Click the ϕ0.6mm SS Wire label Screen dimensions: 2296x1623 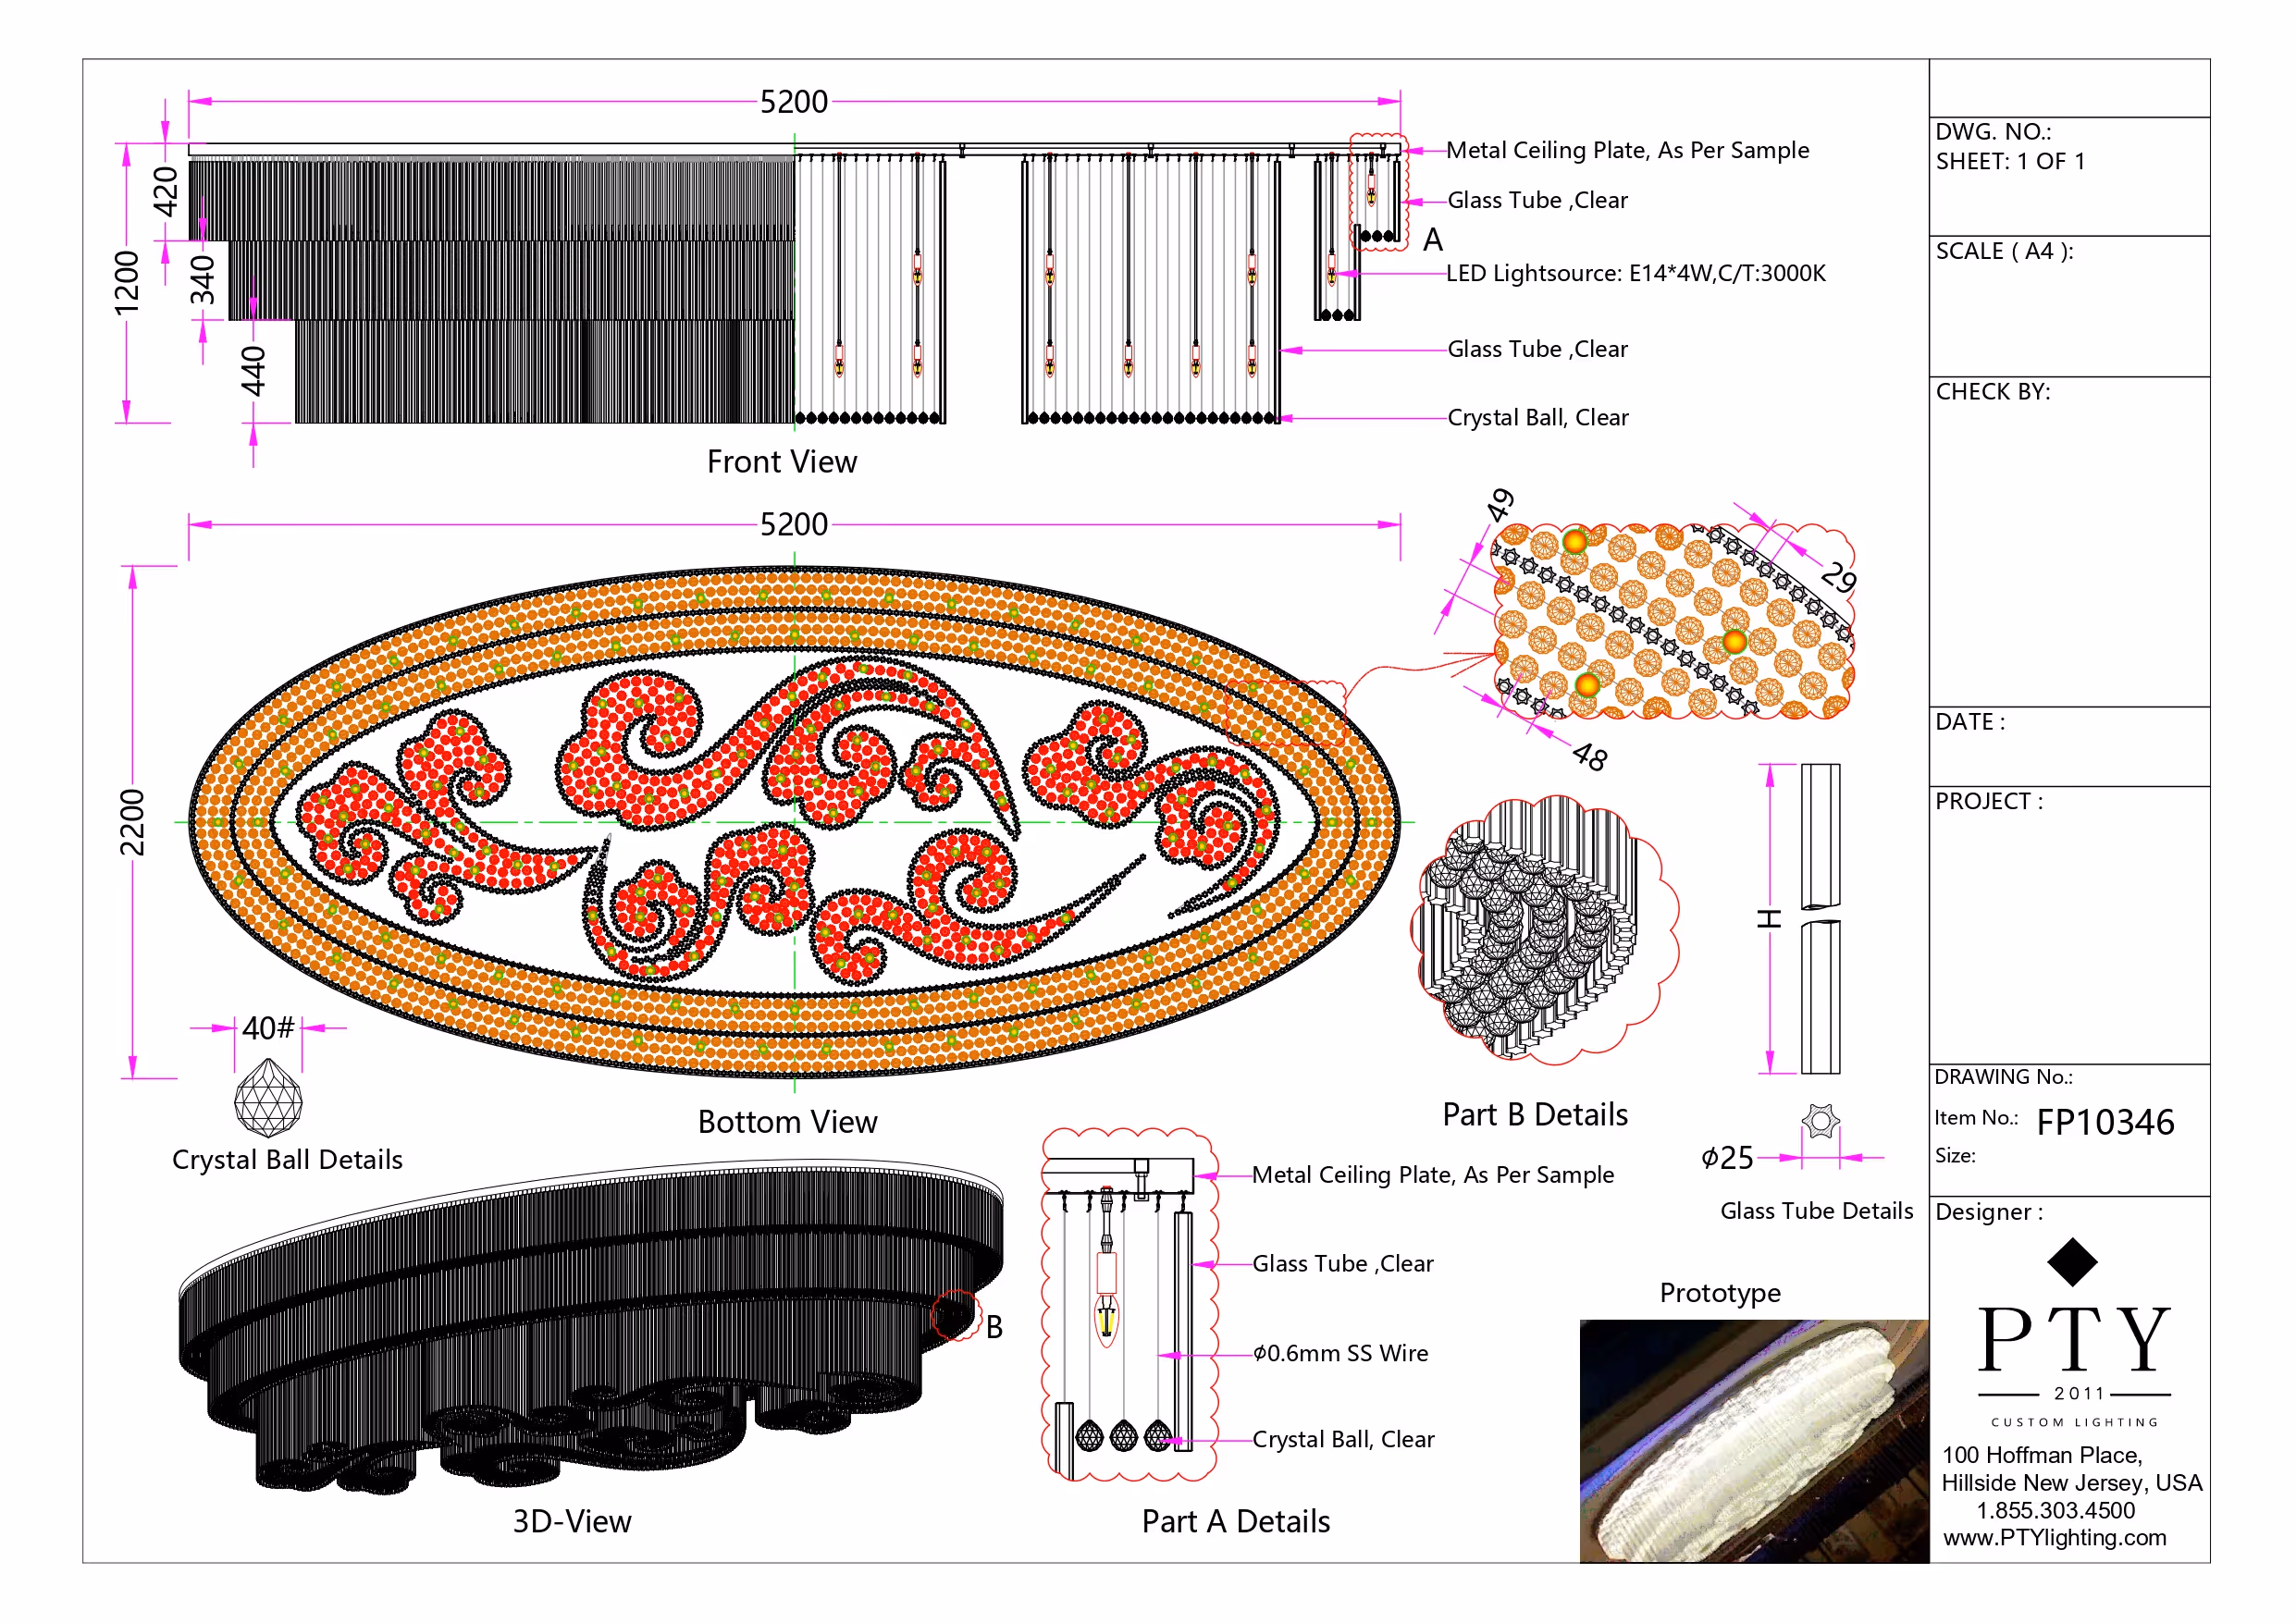tap(1340, 1353)
